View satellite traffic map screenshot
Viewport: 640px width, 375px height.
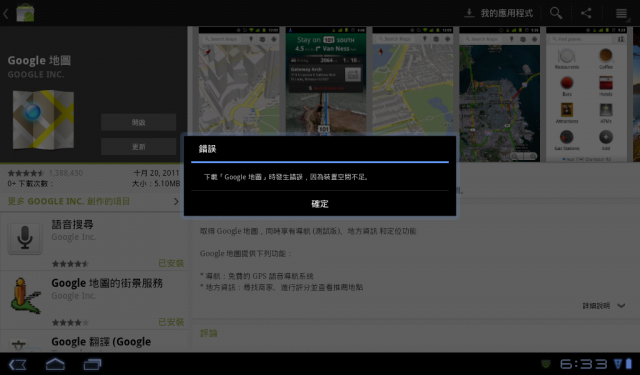[500, 94]
